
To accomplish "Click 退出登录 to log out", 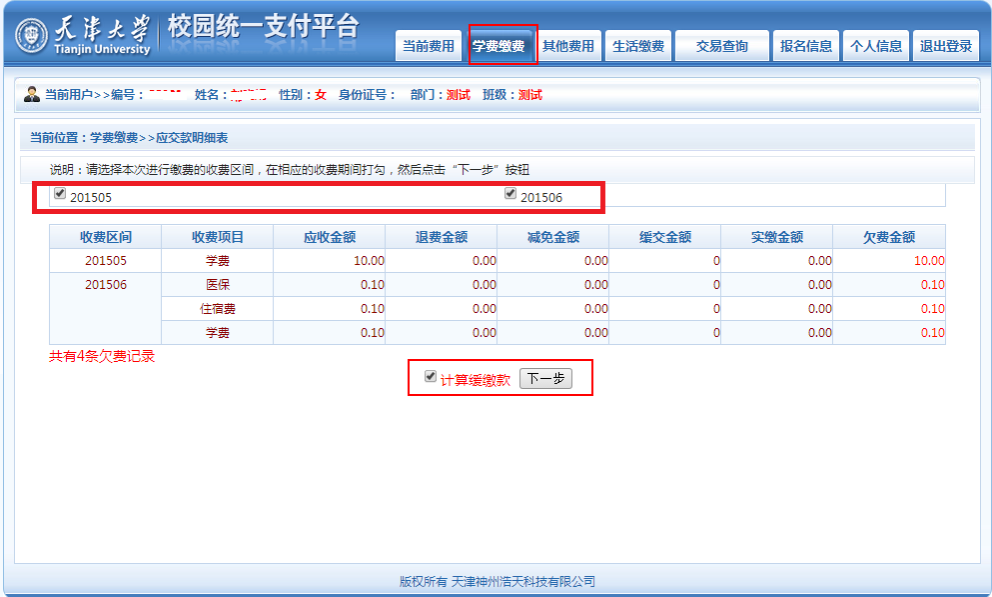I will tap(945, 46).
